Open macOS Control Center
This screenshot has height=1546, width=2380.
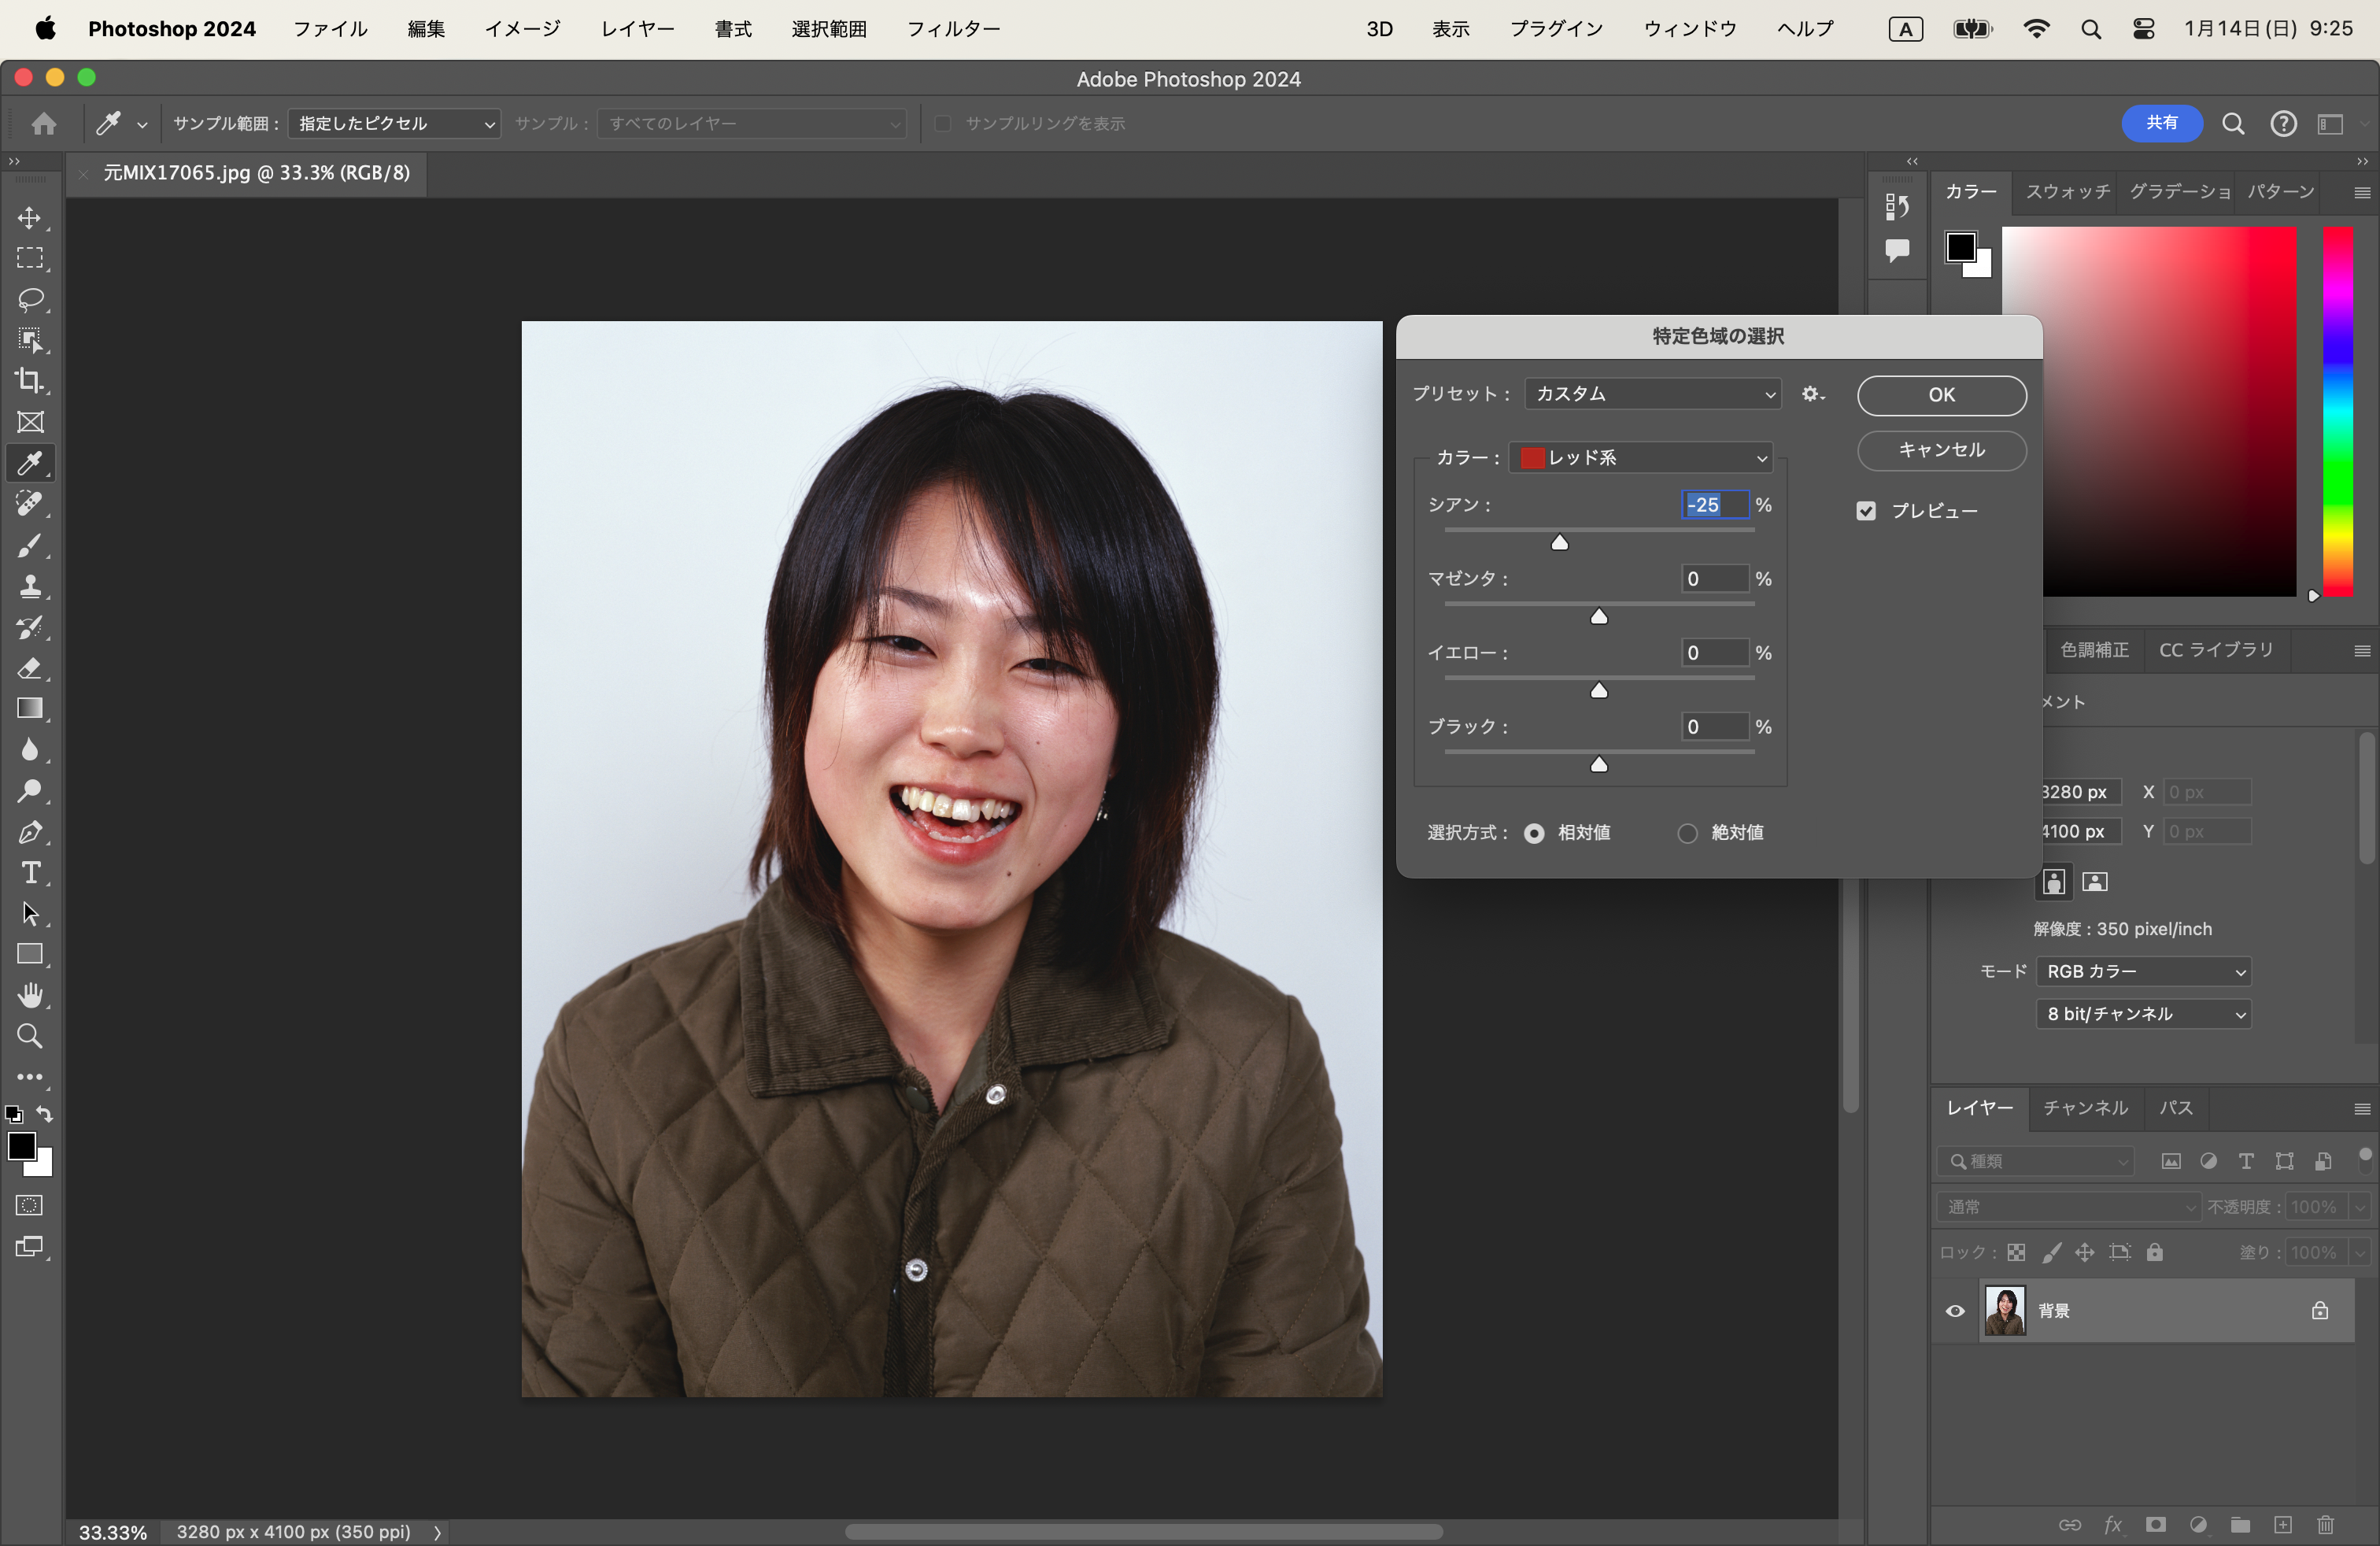2142,29
